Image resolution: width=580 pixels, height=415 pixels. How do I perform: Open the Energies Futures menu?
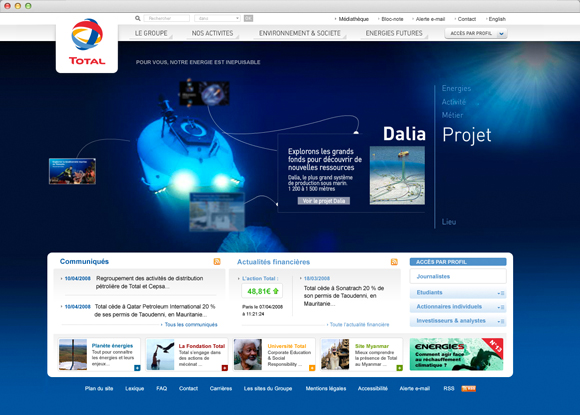(x=394, y=33)
